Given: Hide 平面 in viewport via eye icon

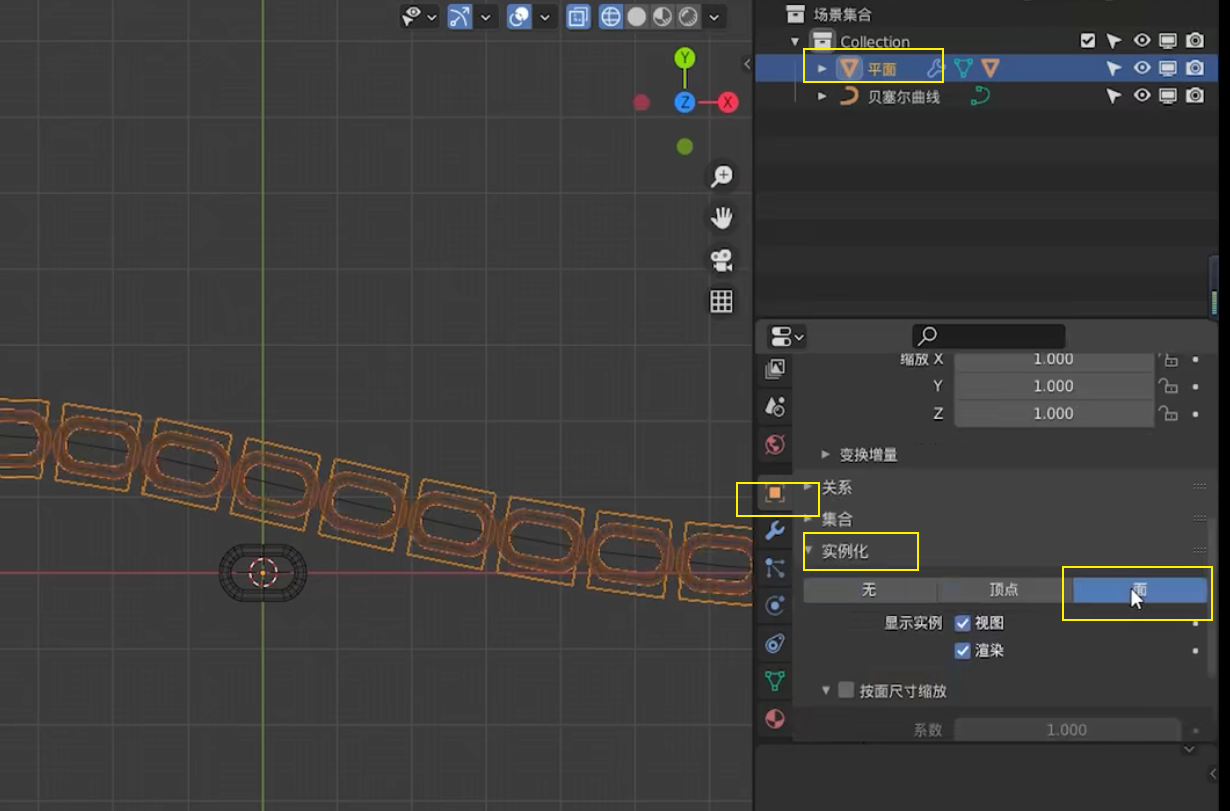Looking at the screenshot, I should pyautogui.click(x=1141, y=68).
